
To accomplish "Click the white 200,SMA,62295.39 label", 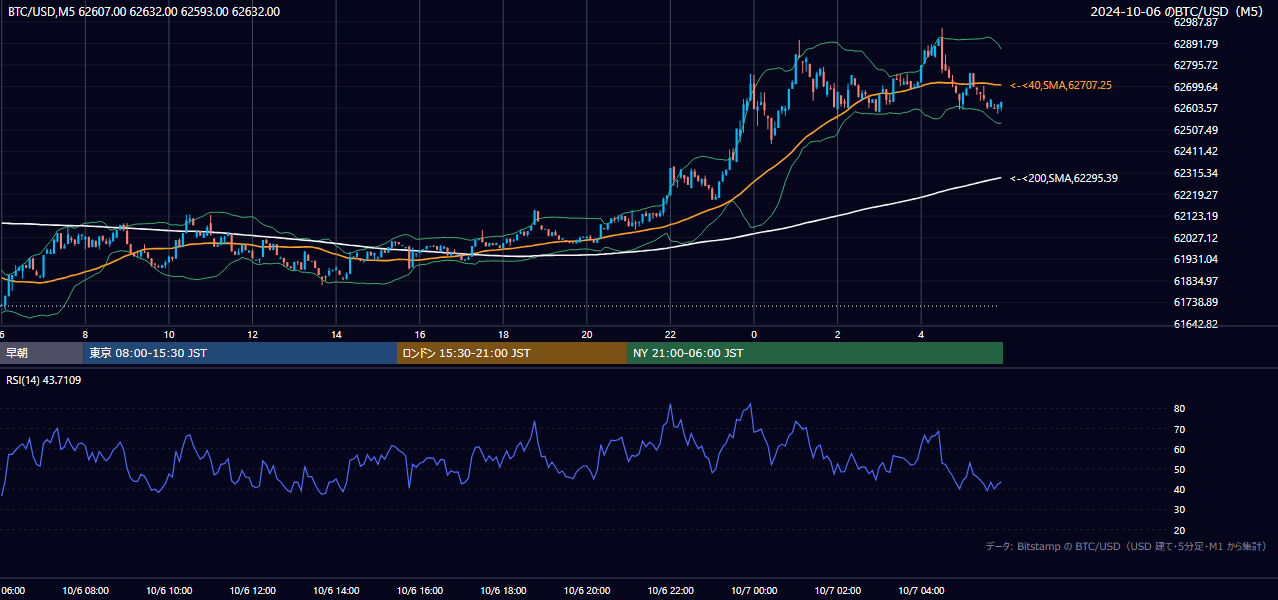I will point(1064,179).
